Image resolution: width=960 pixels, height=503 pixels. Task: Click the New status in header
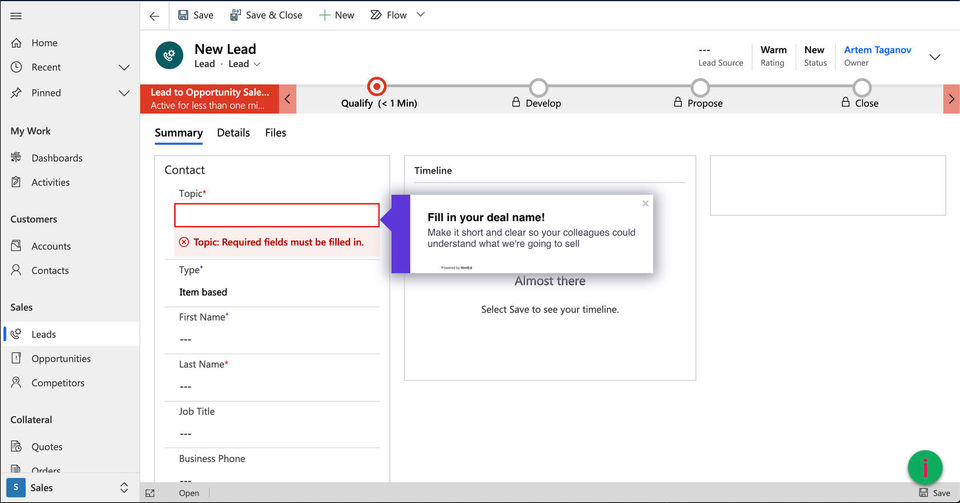(814, 50)
